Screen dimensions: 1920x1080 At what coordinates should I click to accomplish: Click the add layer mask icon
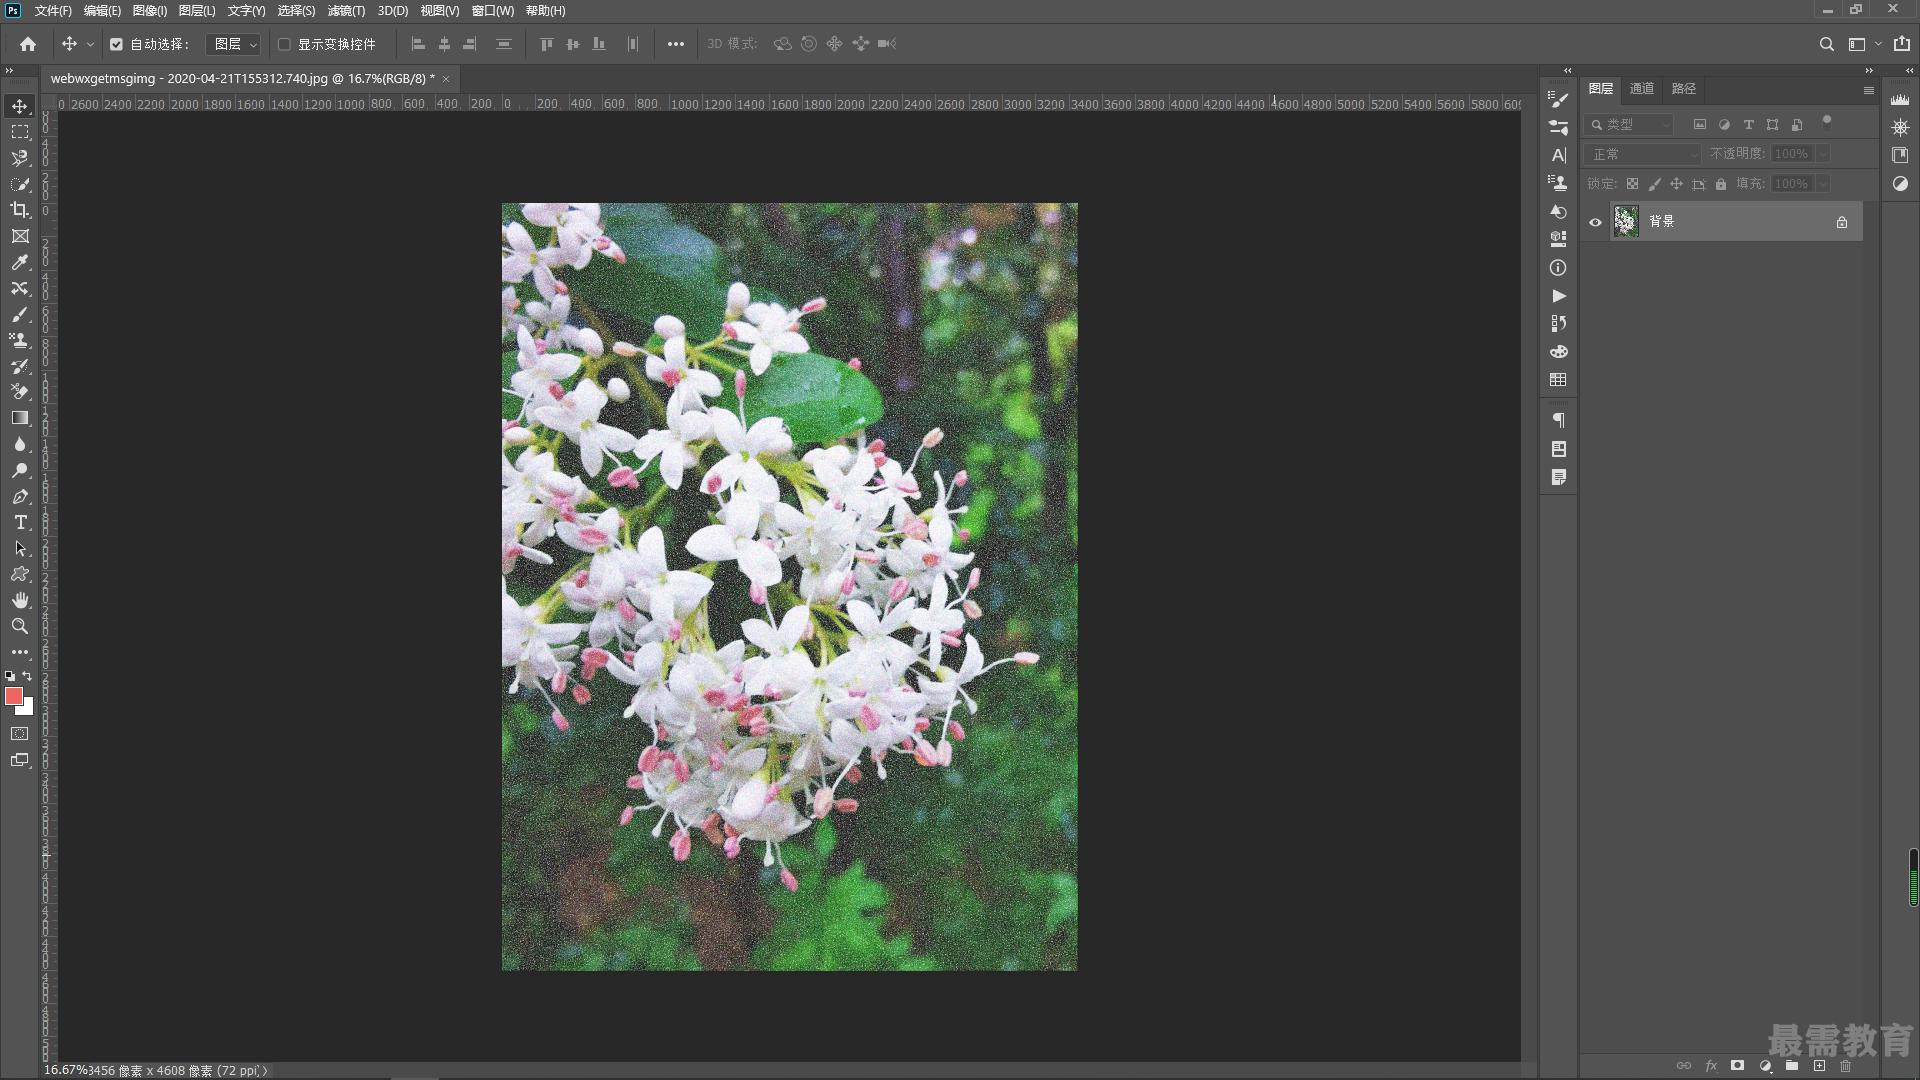click(1738, 1066)
